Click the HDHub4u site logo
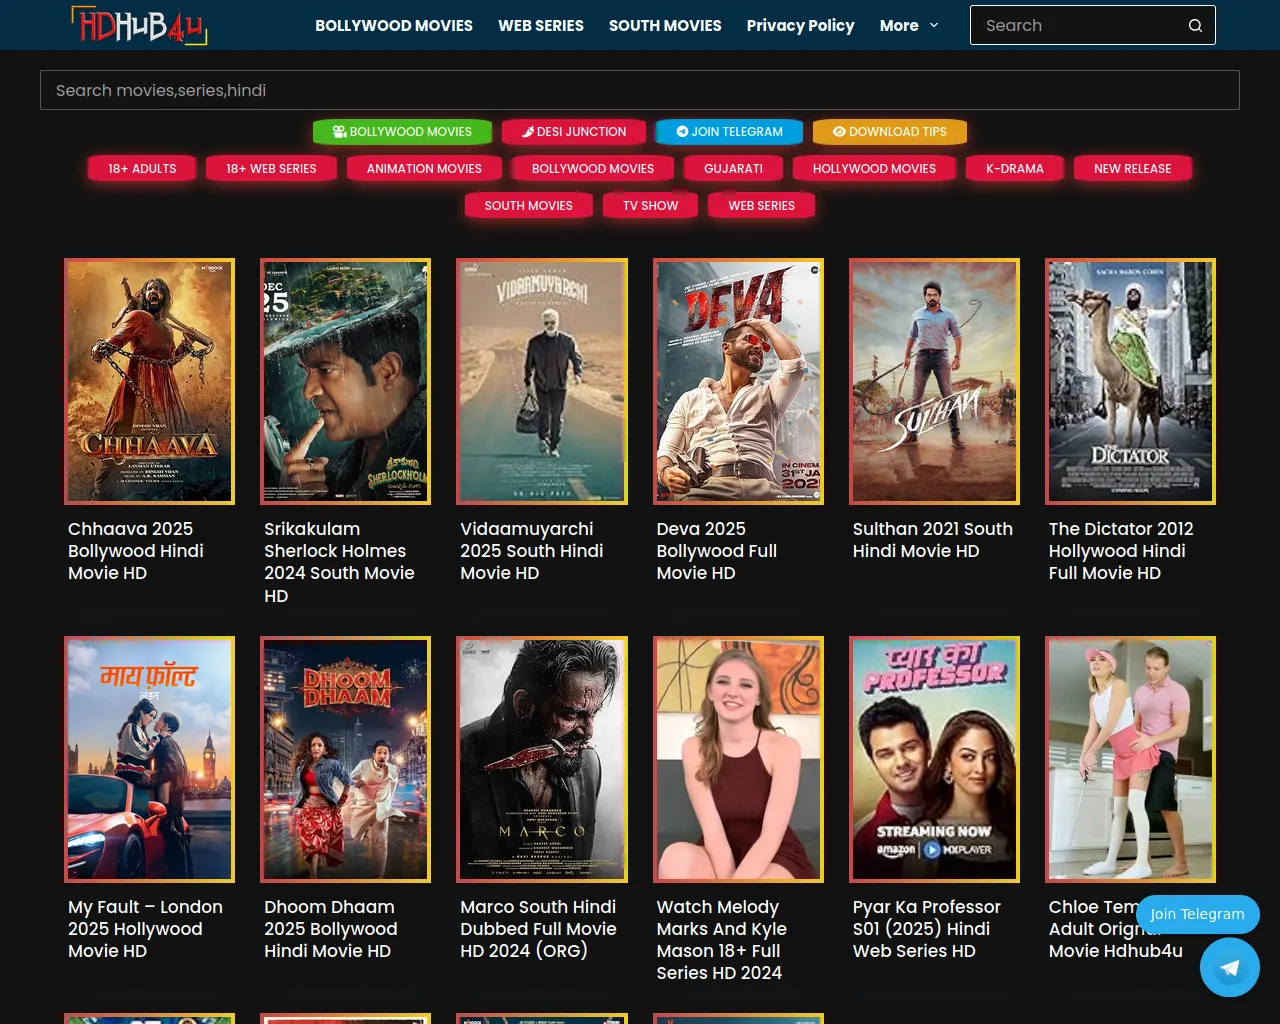This screenshot has width=1280, height=1024. pyautogui.click(x=138, y=26)
